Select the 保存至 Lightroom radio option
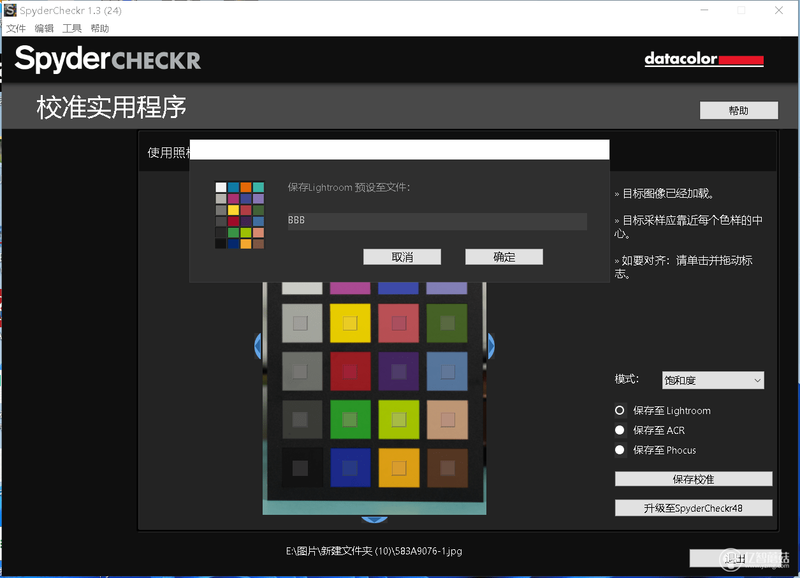Image resolution: width=800 pixels, height=578 pixels. point(620,410)
